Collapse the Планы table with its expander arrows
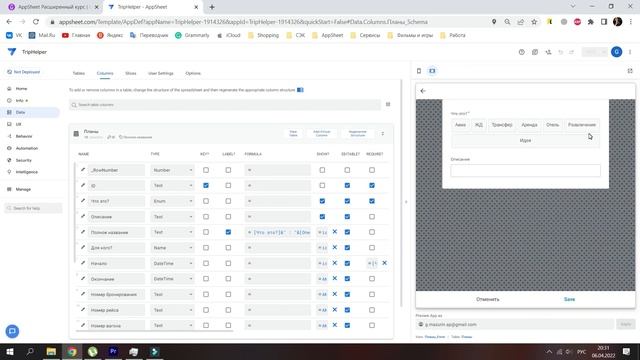 pos(382,134)
